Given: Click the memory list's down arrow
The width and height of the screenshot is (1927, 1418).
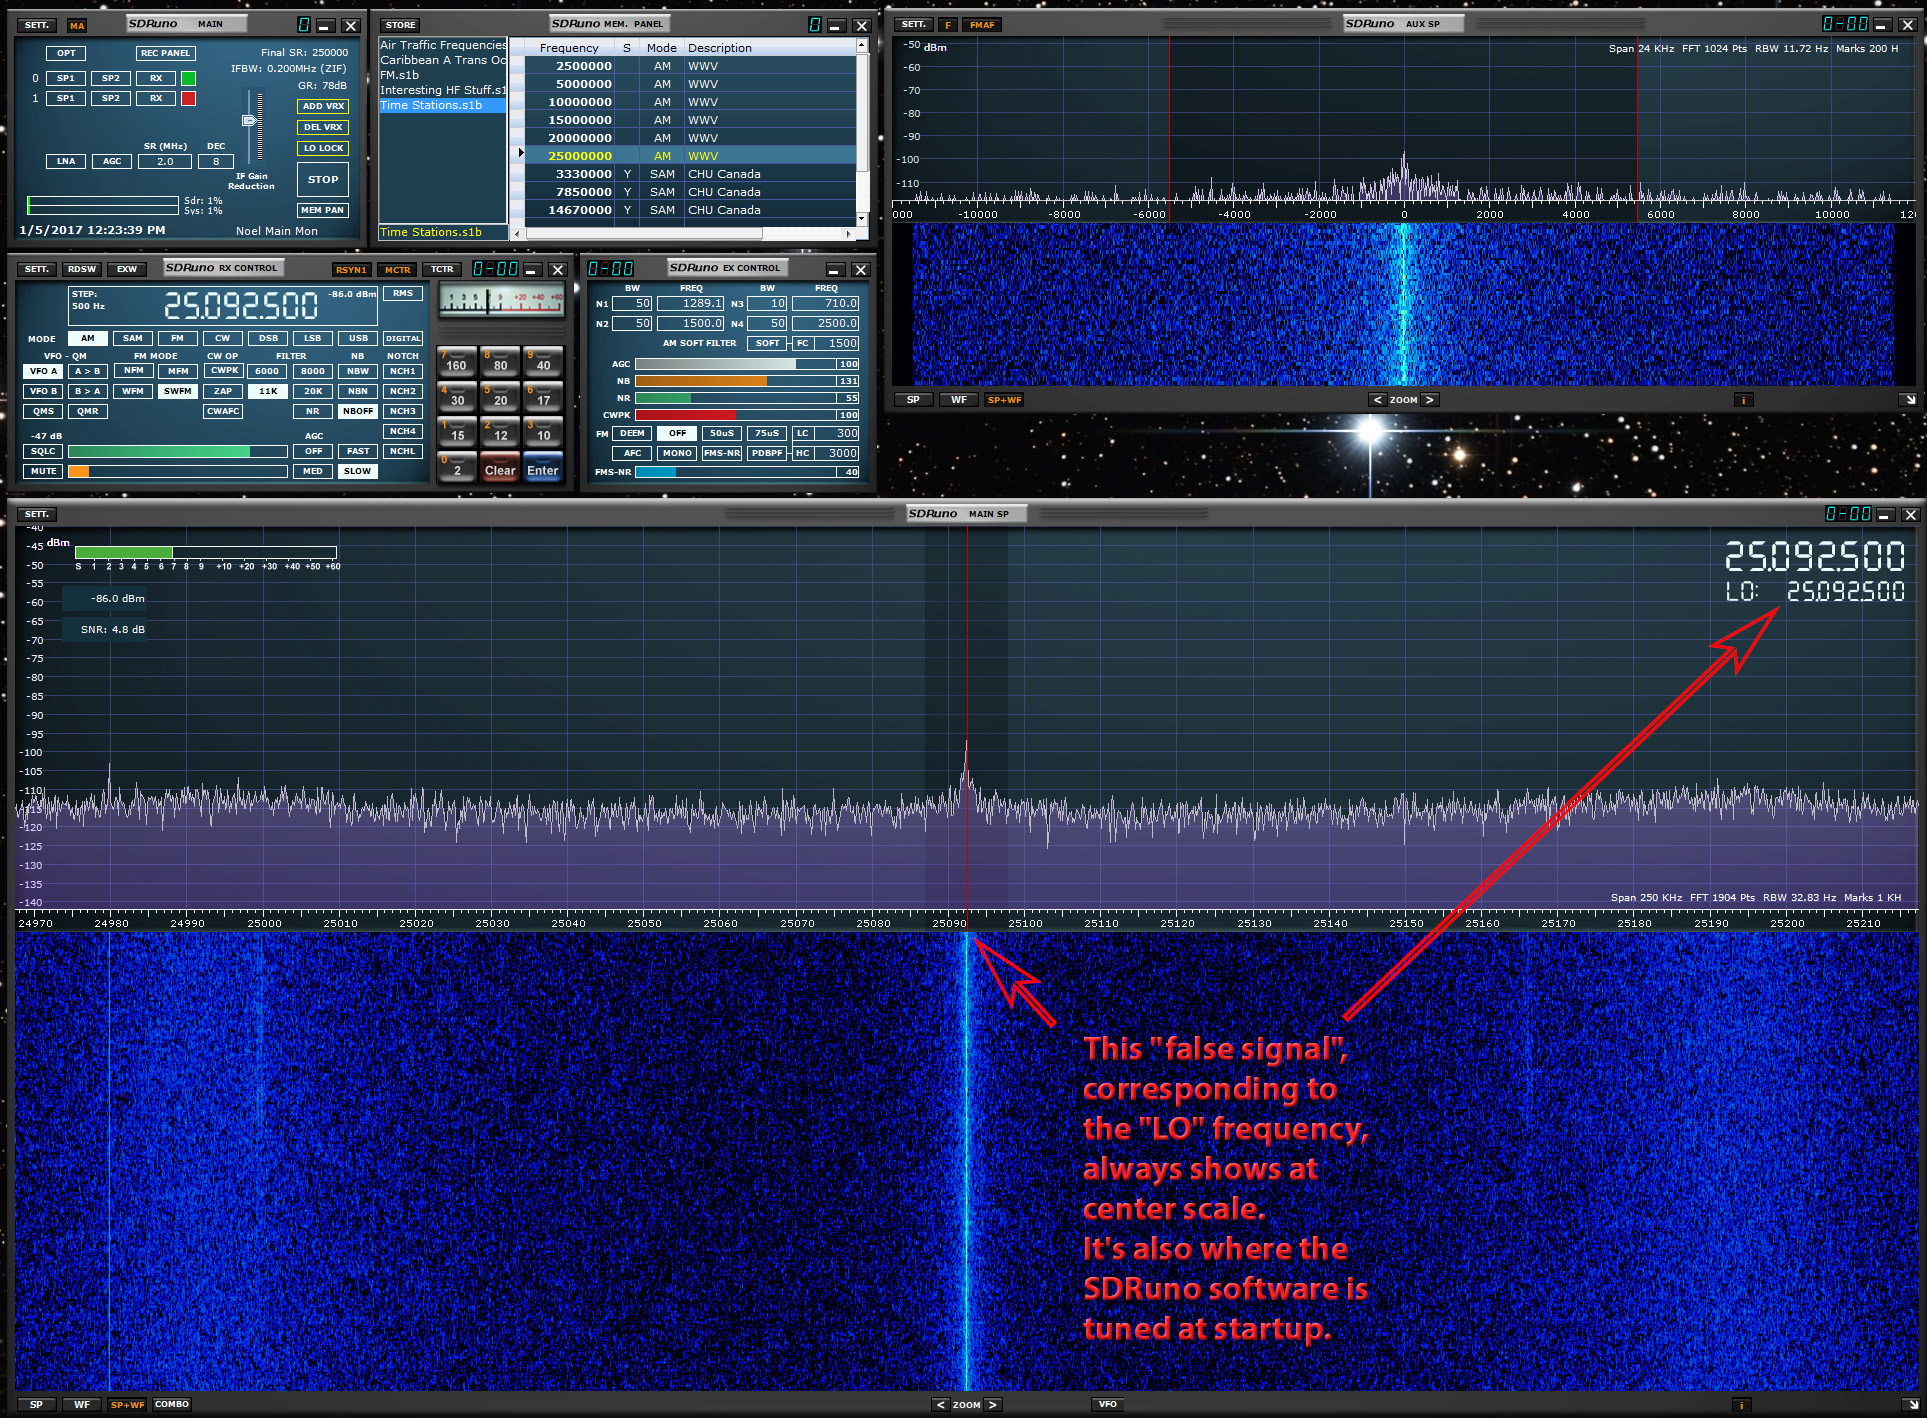Looking at the screenshot, I should click(x=861, y=218).
